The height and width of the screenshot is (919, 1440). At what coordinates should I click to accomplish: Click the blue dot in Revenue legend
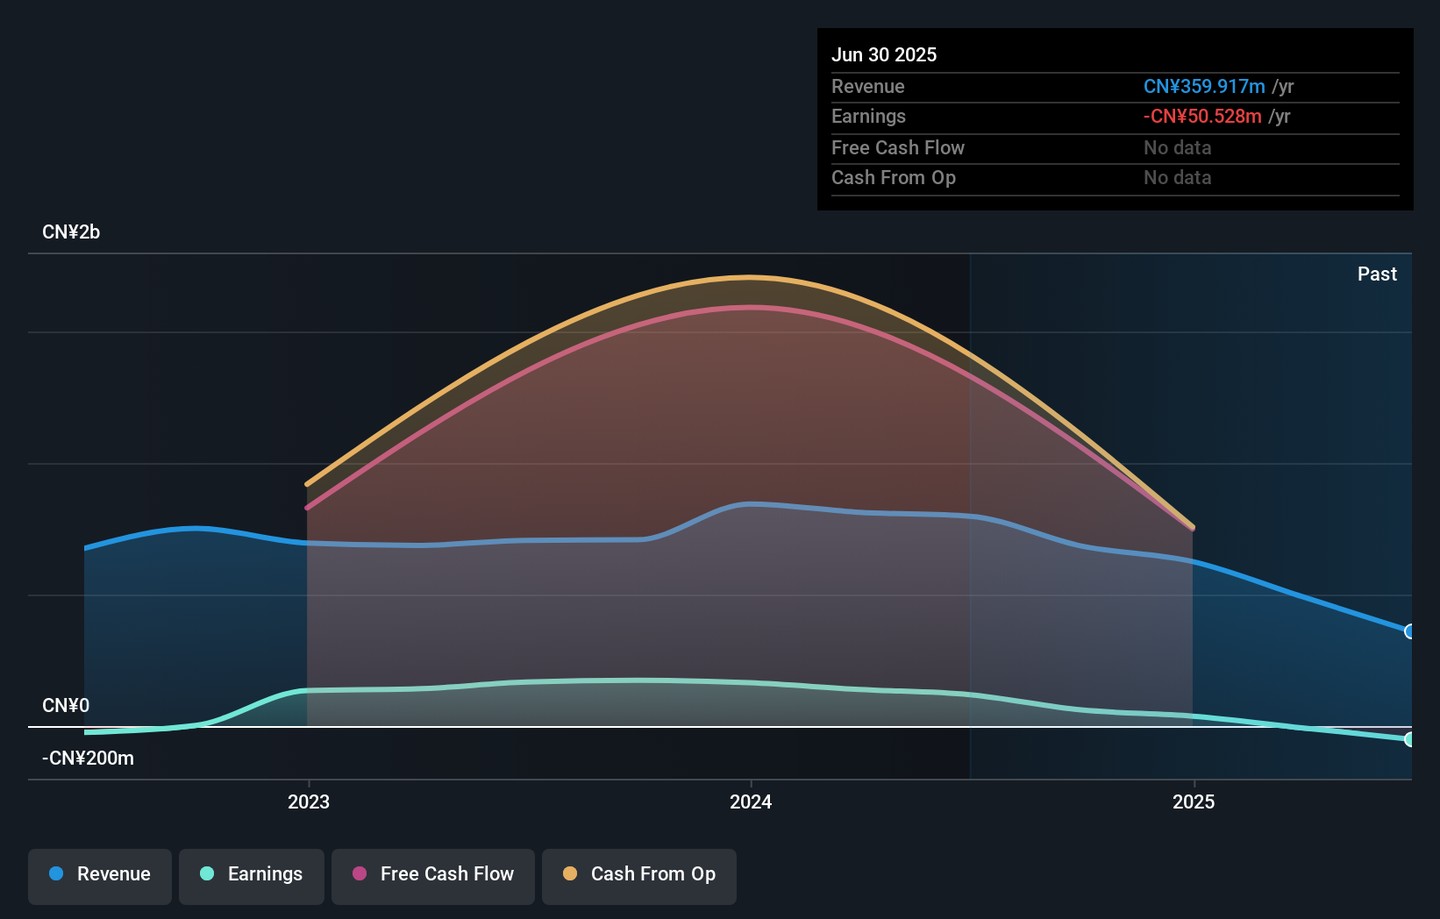click(x=57, y=874)
